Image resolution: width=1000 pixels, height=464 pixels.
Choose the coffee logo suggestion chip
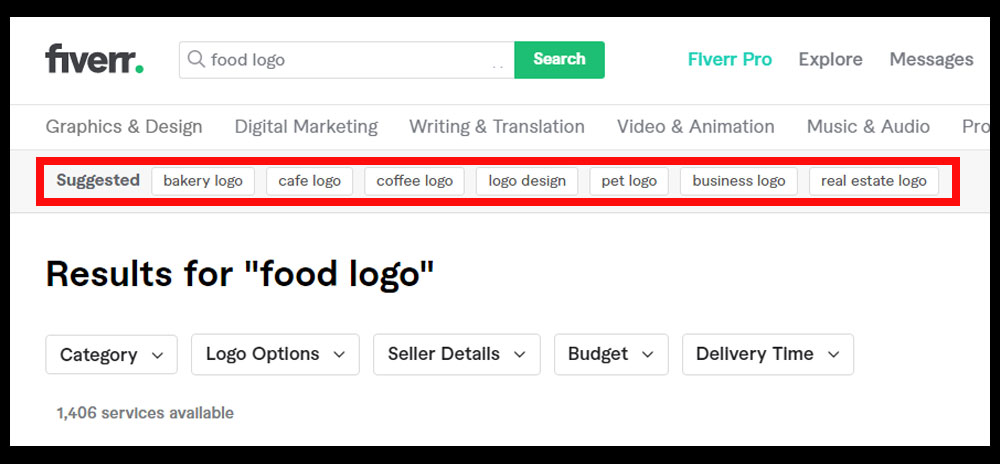[415, 181]
